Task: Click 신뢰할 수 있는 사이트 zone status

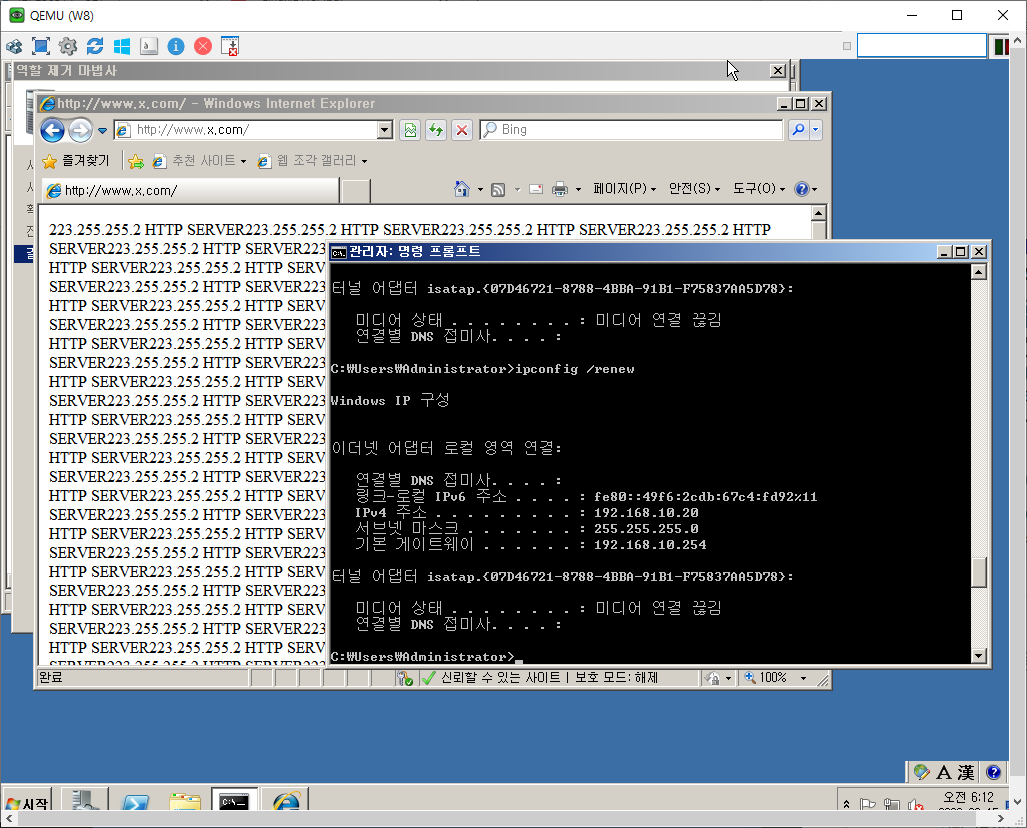Action: point(500,677)
